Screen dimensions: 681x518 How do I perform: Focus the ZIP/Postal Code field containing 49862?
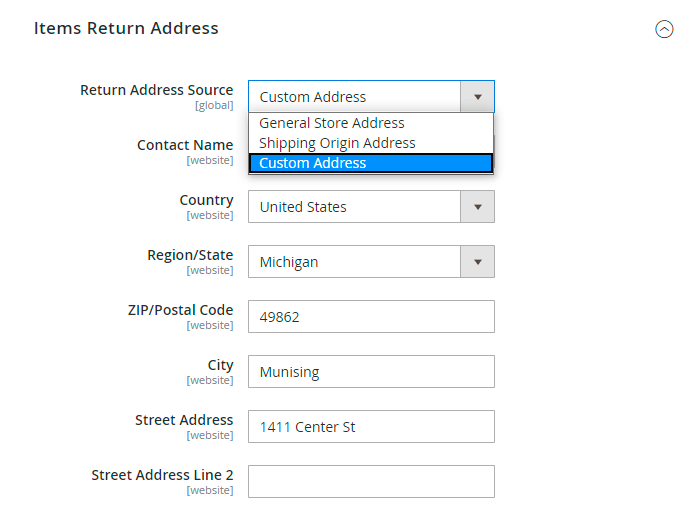[371, 317]
